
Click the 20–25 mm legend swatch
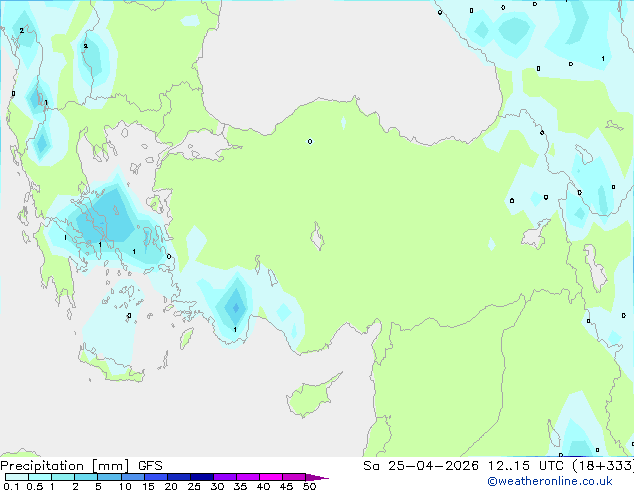coord(179,477)
